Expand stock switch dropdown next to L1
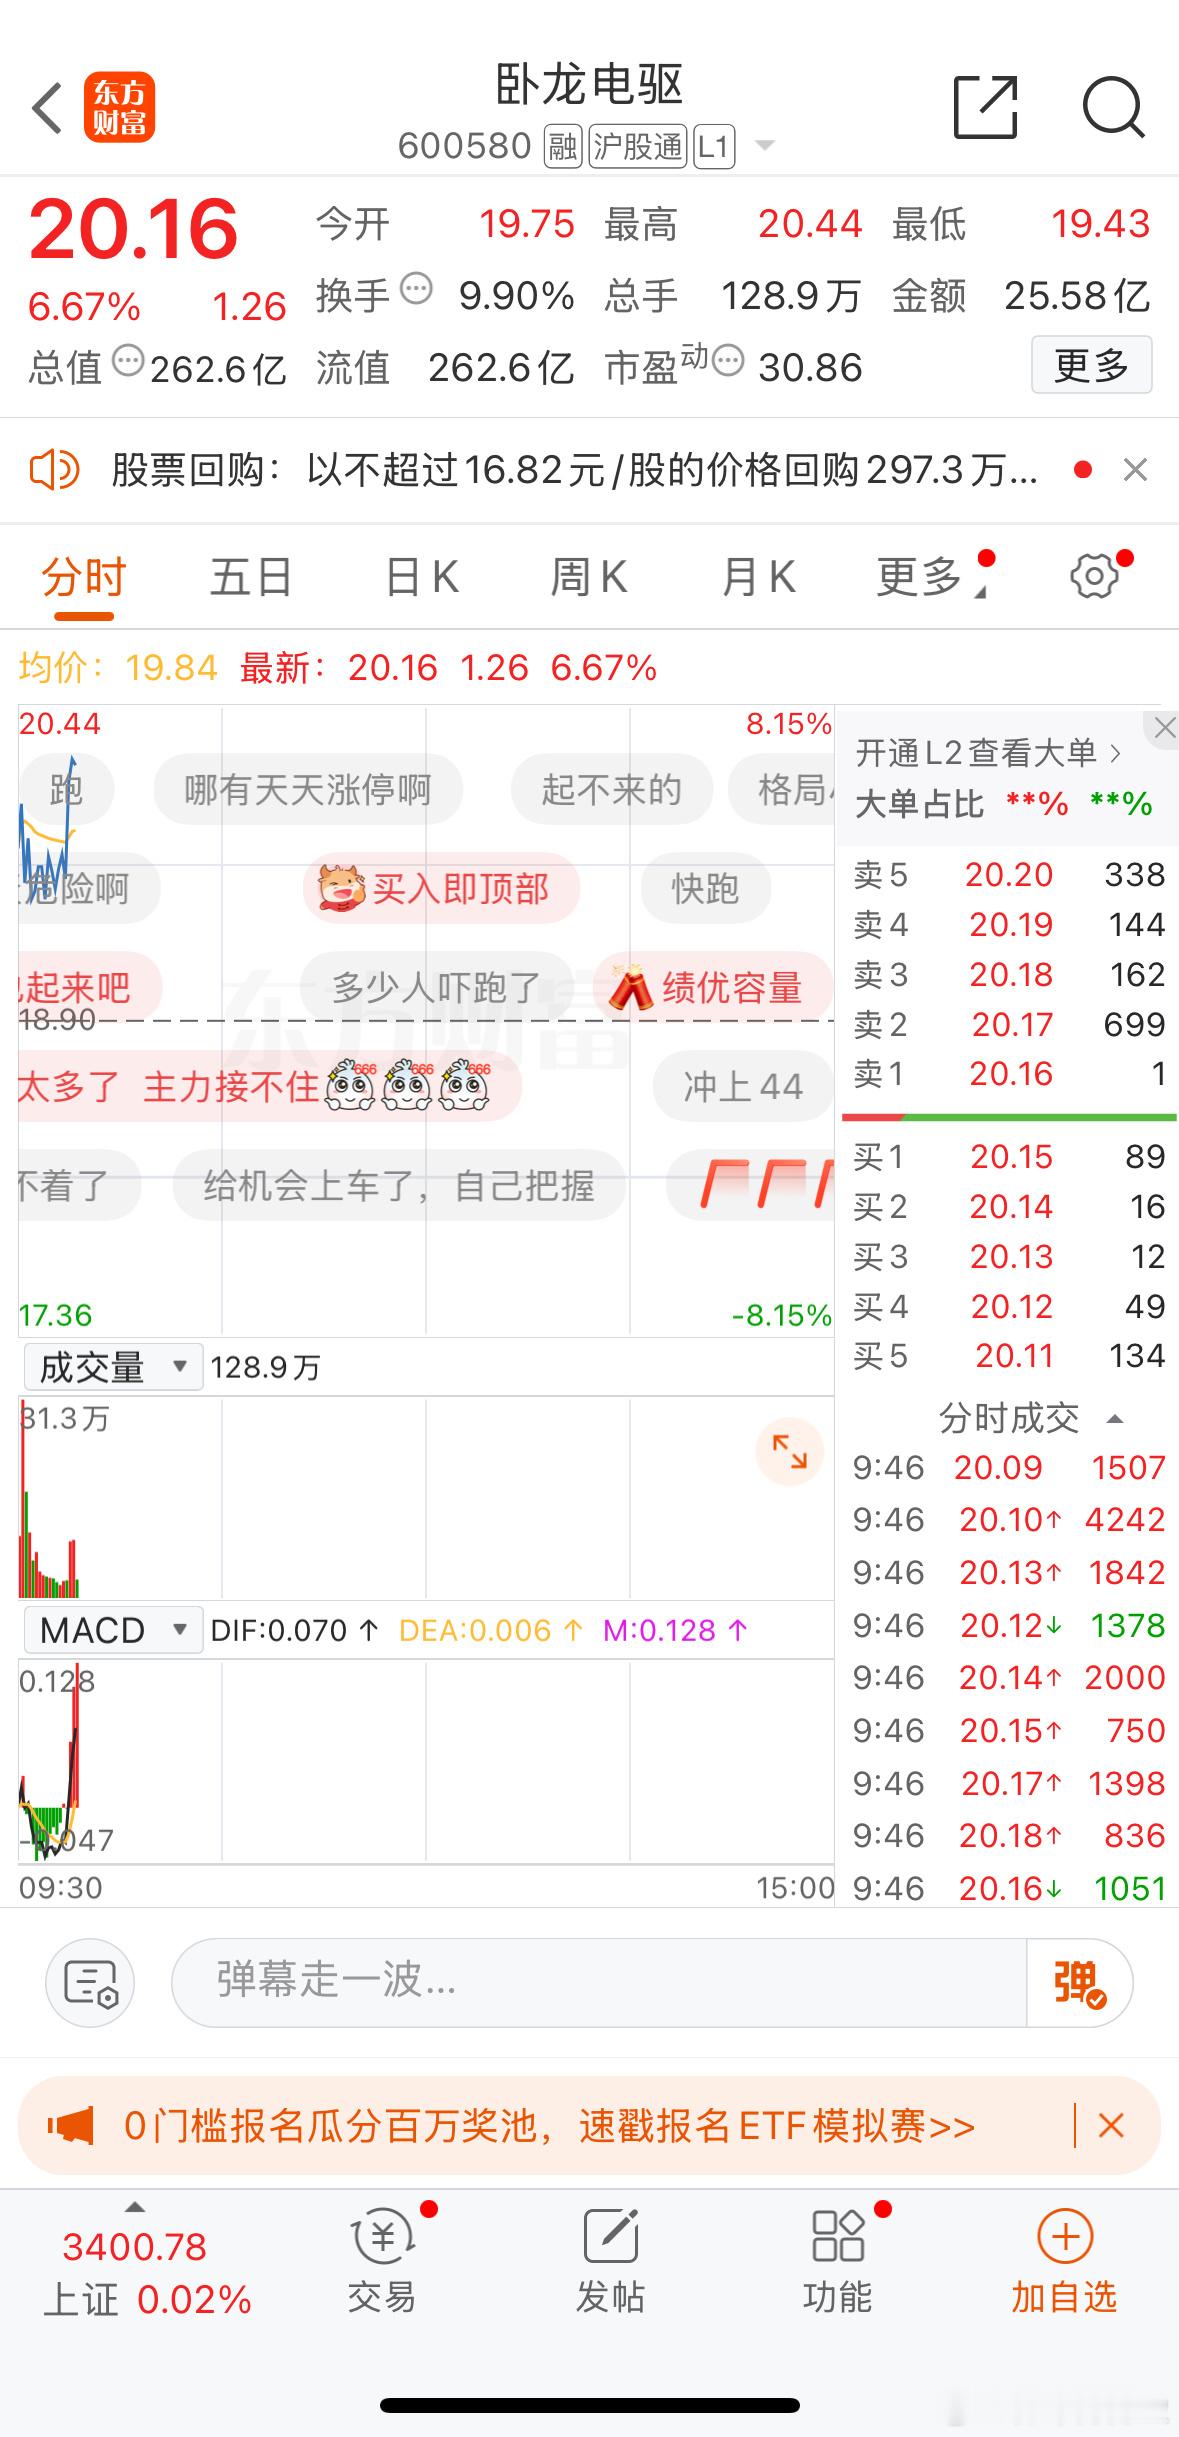Viewport: 1179px width, 2437px height. tap(765, 146)
